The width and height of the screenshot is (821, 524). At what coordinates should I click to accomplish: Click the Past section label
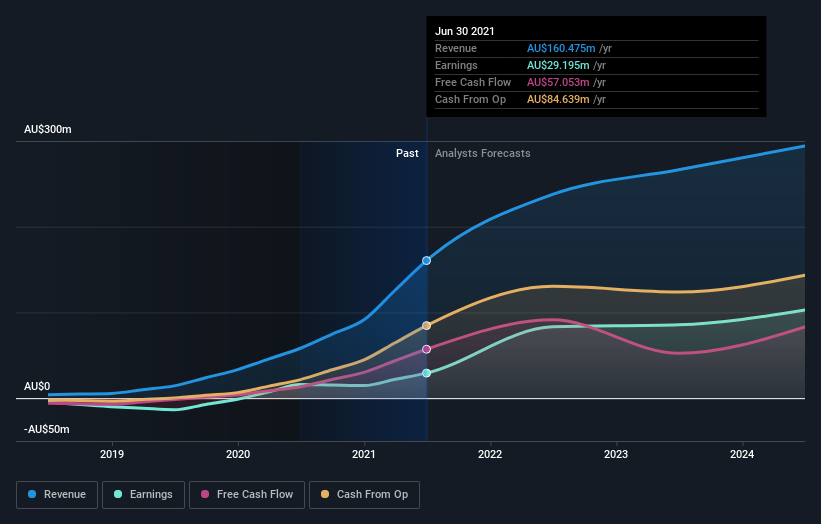407,153
